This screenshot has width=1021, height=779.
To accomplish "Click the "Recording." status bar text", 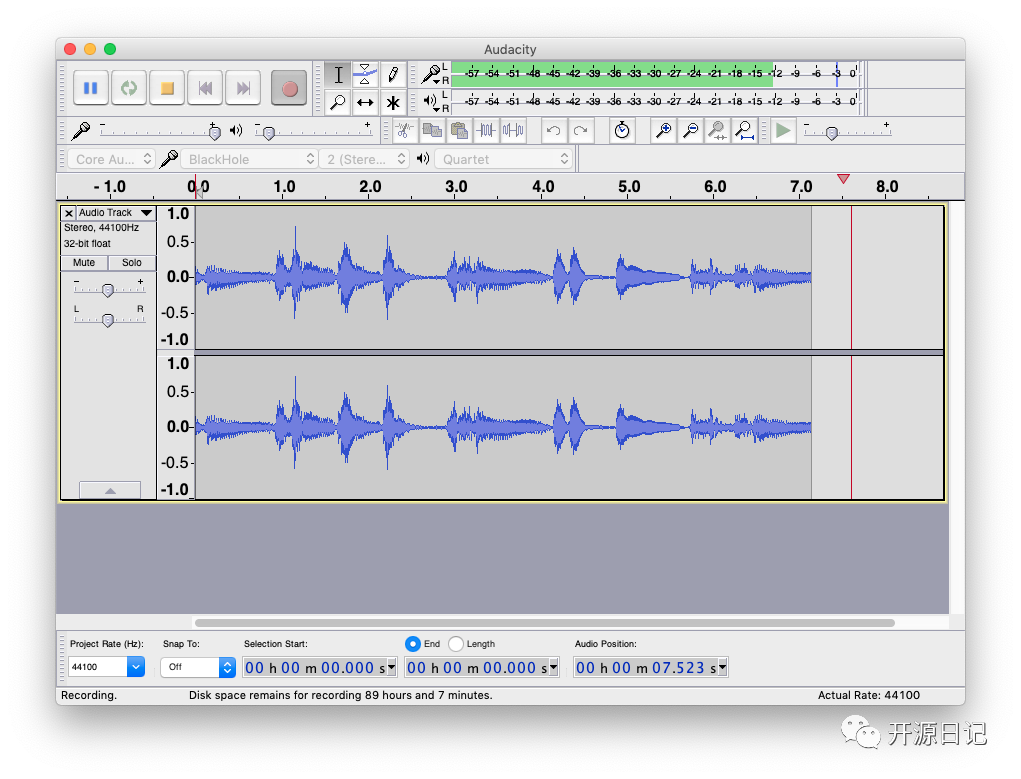I will tap(89, 696).
